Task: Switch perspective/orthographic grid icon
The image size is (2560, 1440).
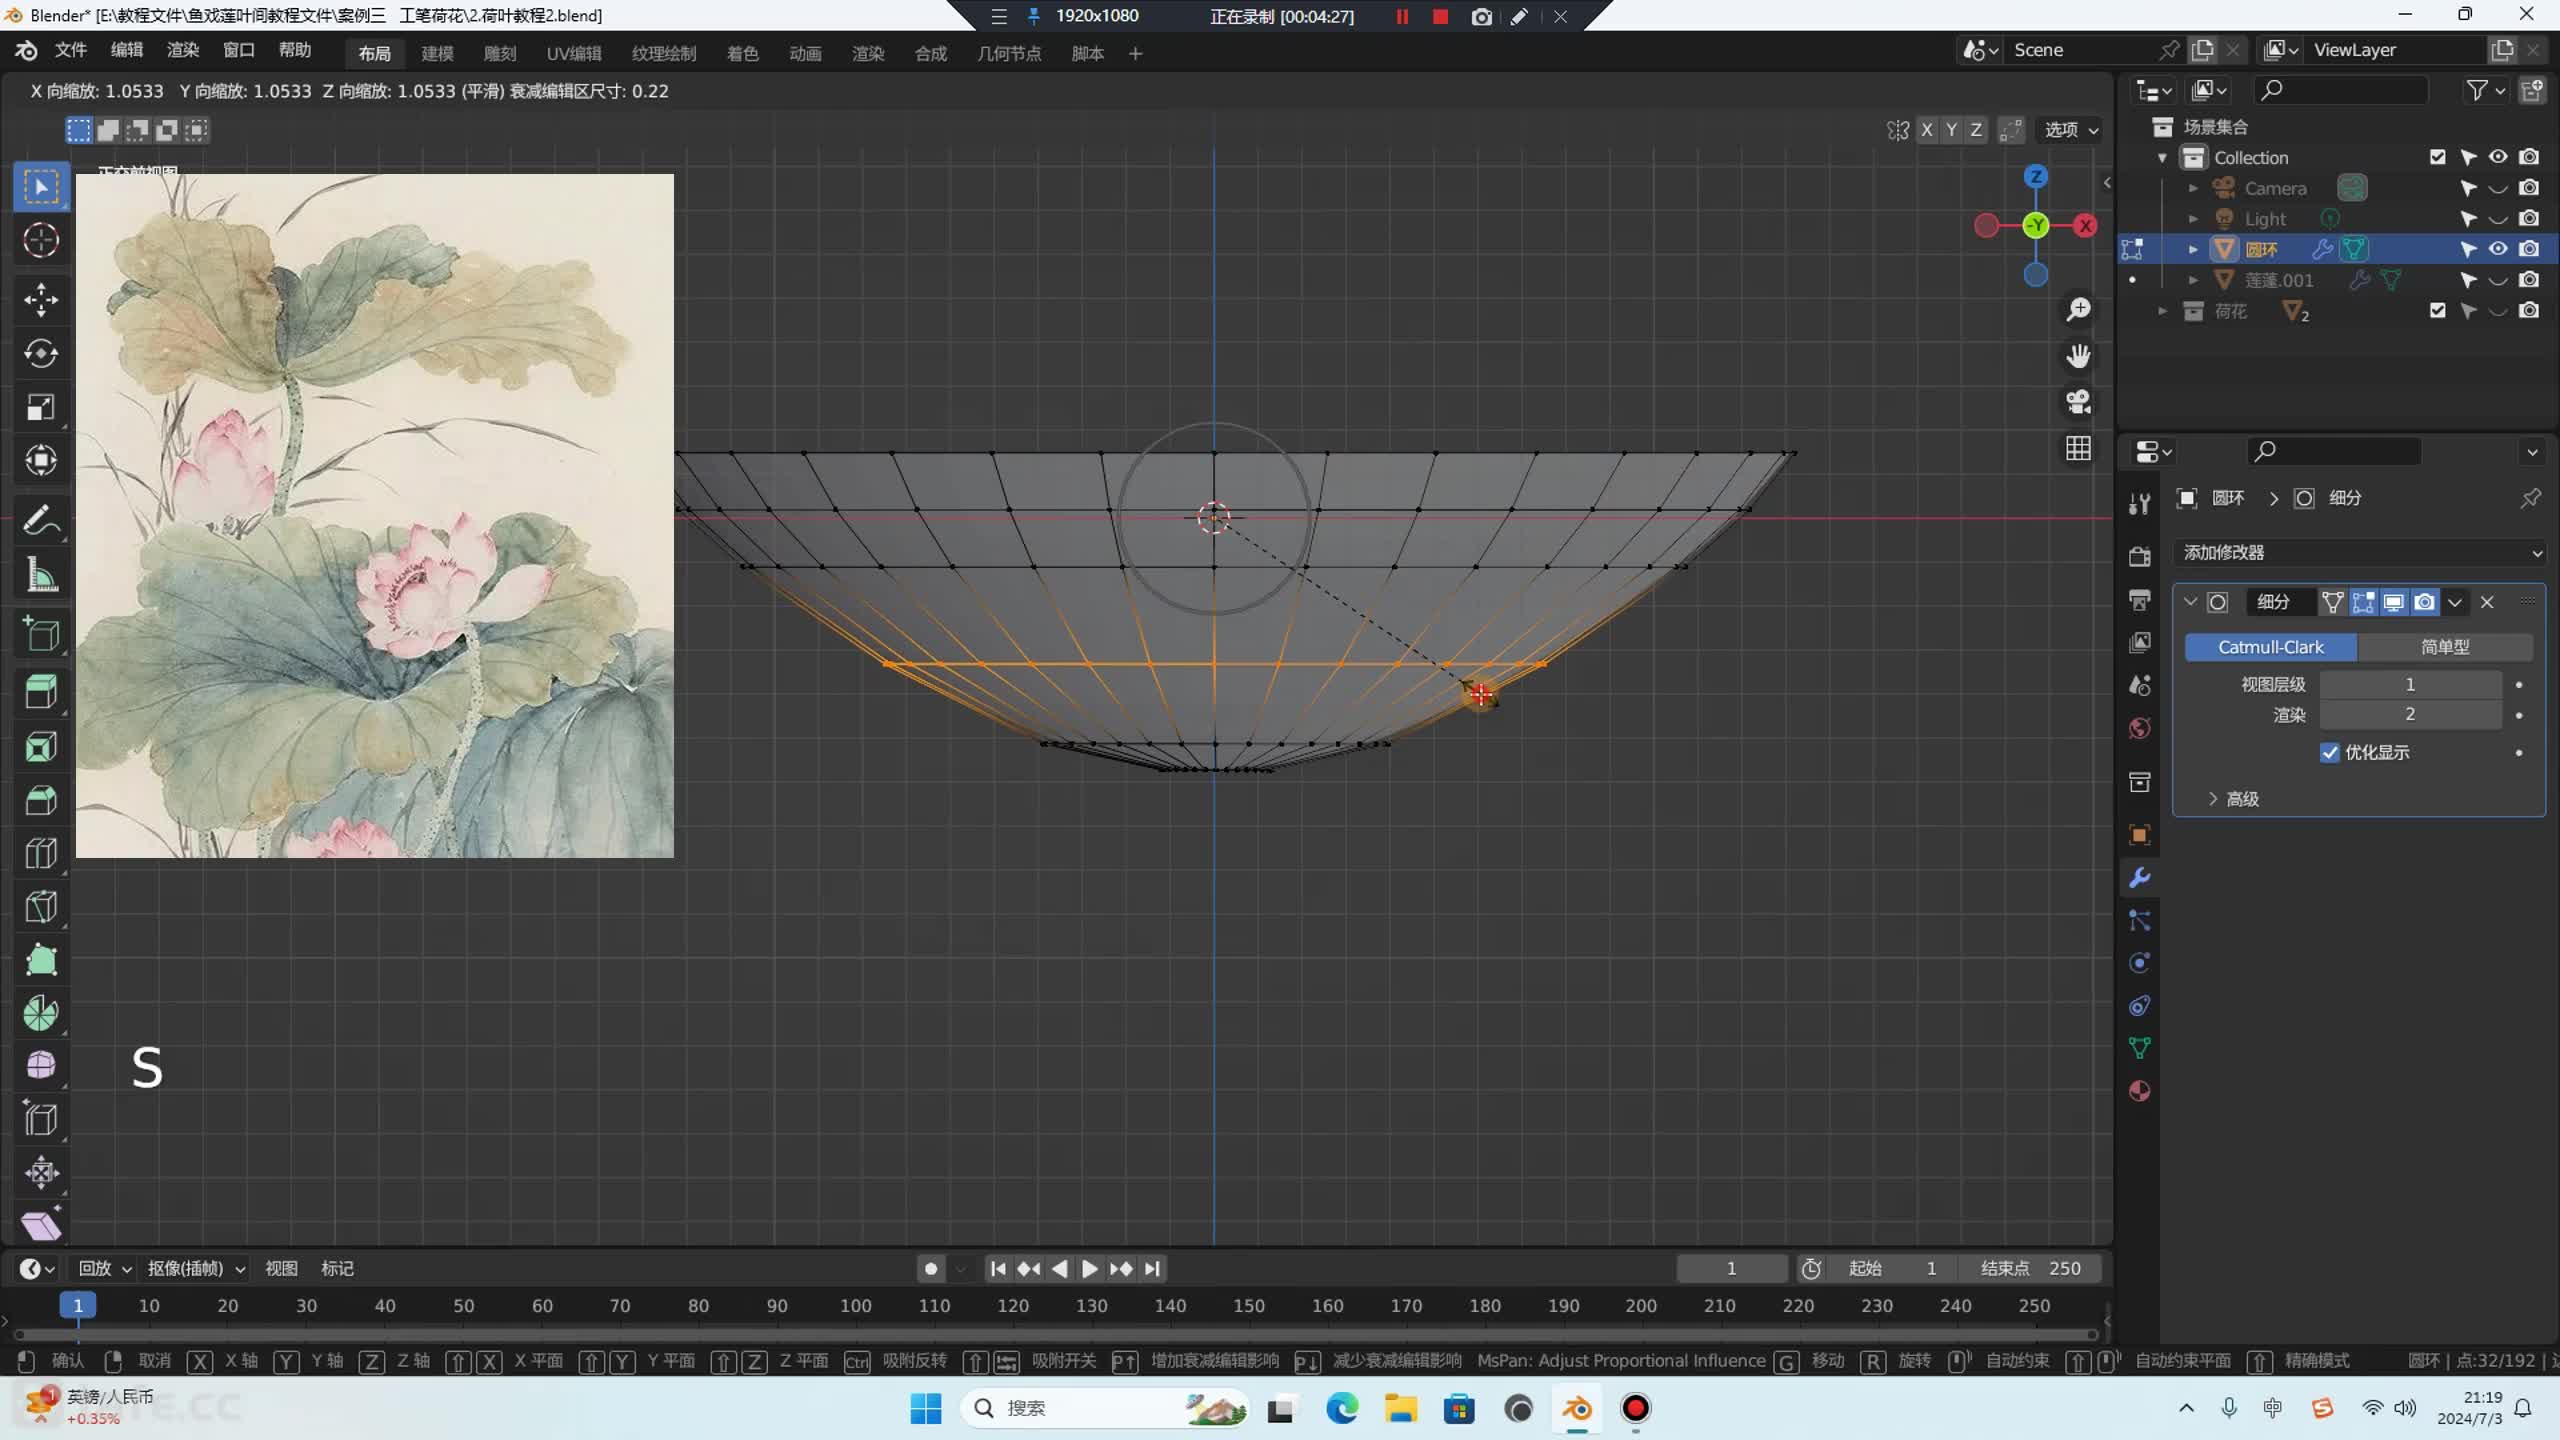Action: [2078, 448]
